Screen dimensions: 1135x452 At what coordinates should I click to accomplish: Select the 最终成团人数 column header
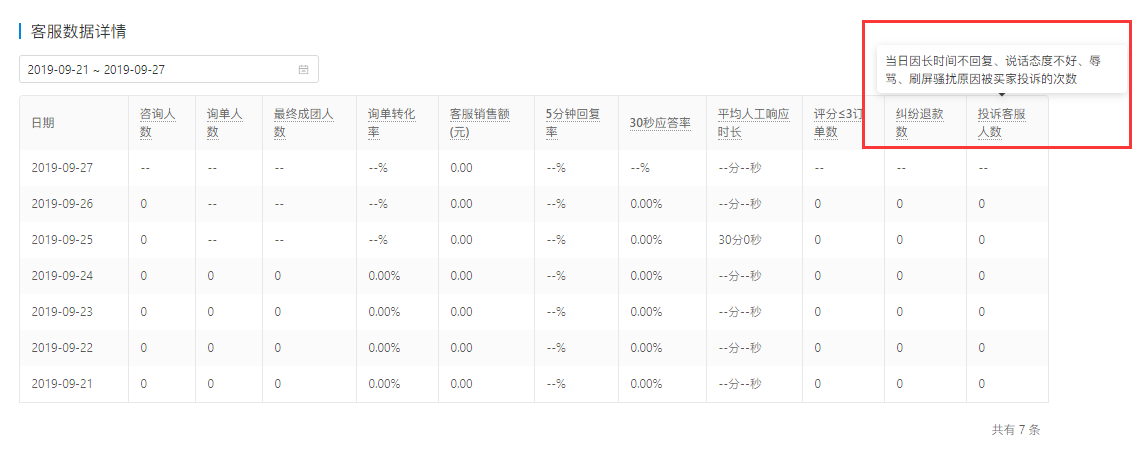tap(303, 123)
